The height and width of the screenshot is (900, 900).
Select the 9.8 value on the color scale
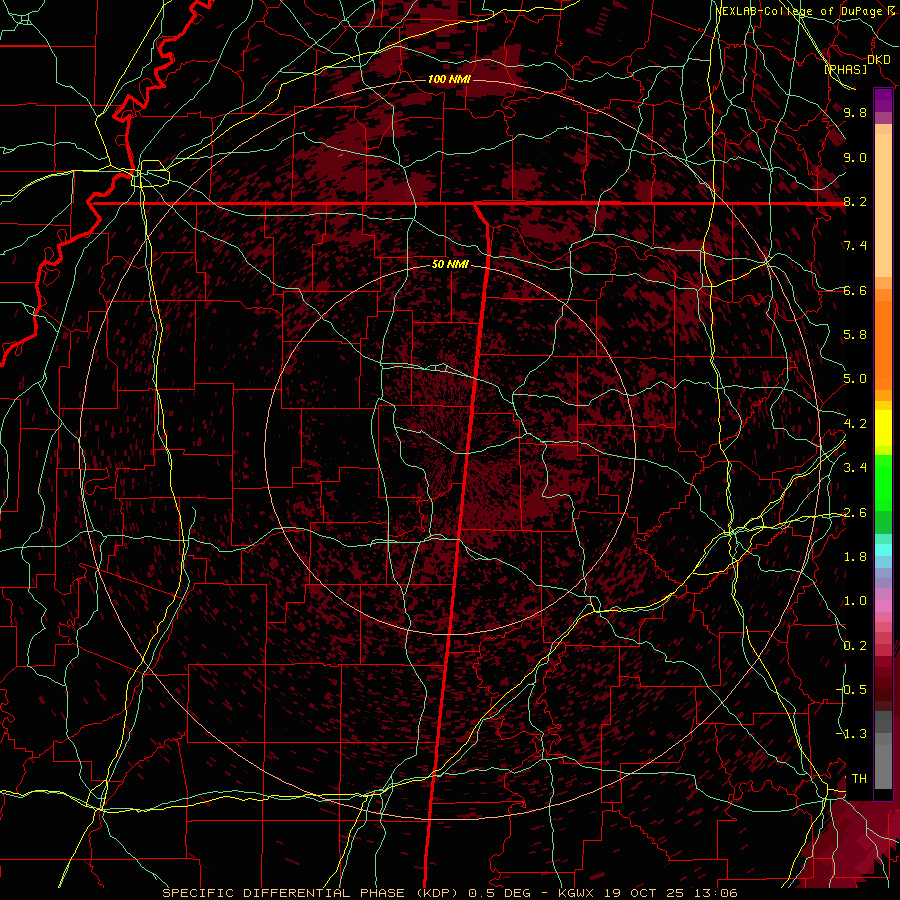(855, 112)
